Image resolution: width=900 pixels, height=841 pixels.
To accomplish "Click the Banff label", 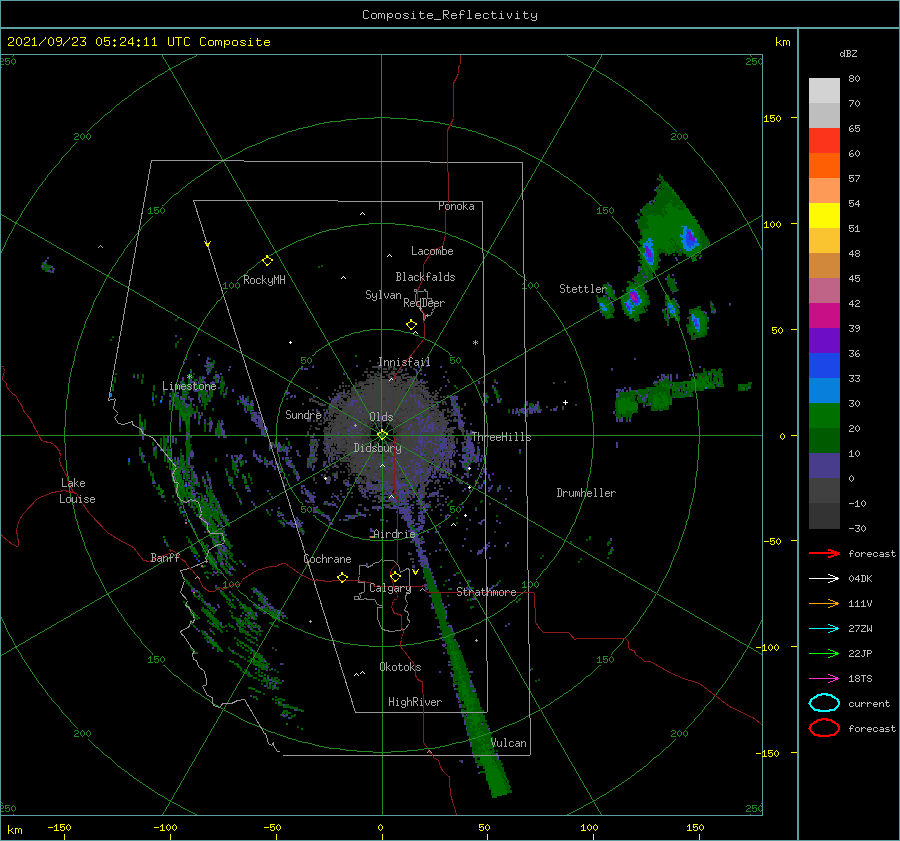I will tap(165, 557).
